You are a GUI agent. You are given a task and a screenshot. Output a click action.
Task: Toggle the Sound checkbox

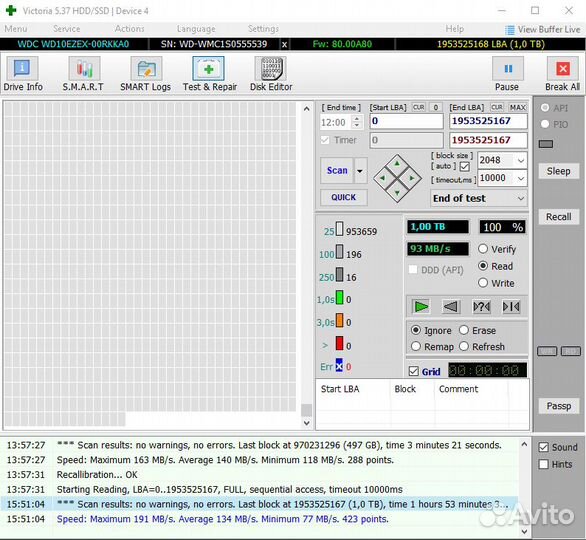(x=544, y=447)
